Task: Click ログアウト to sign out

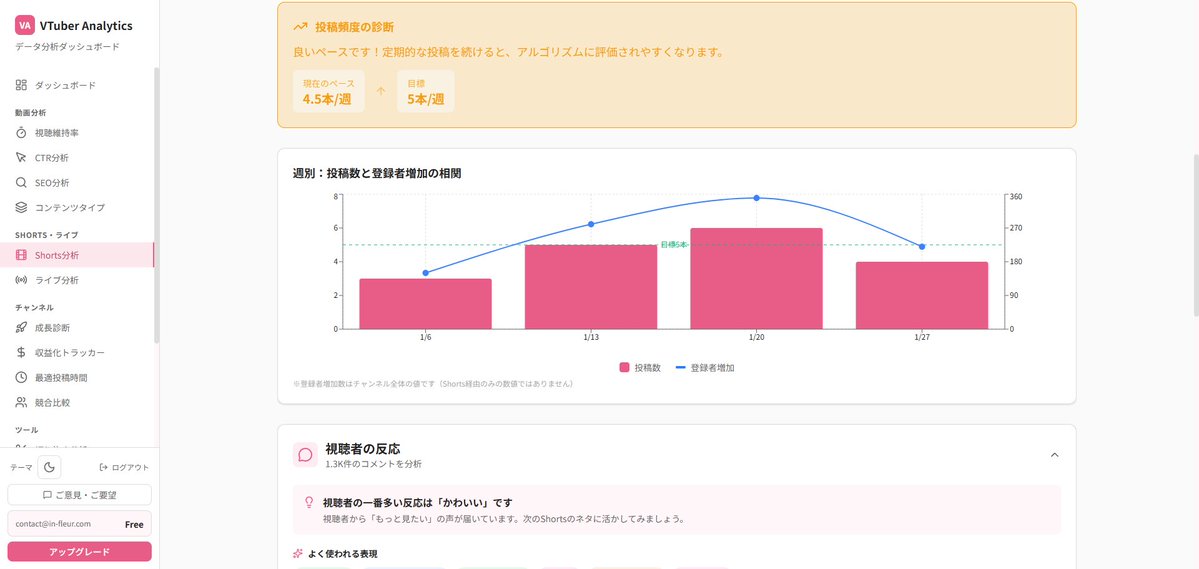Action: [125, 467]
